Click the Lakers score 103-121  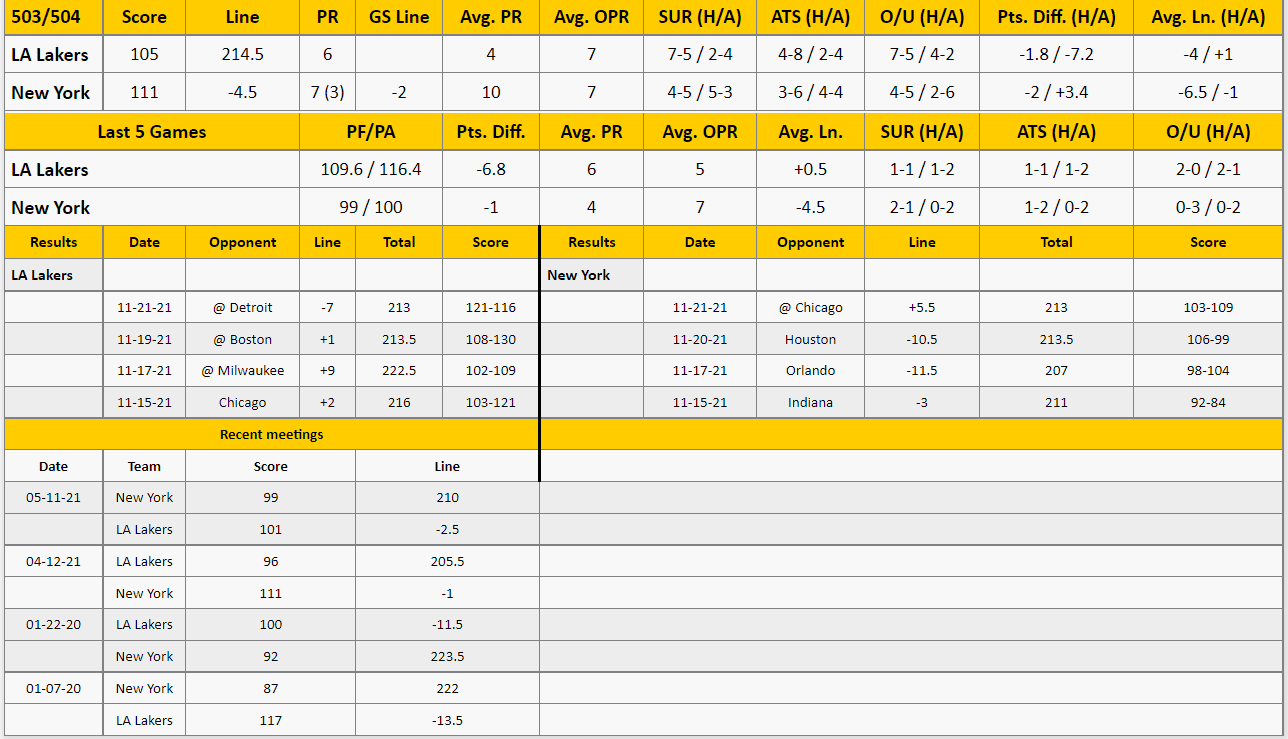(x=490, y=402)
